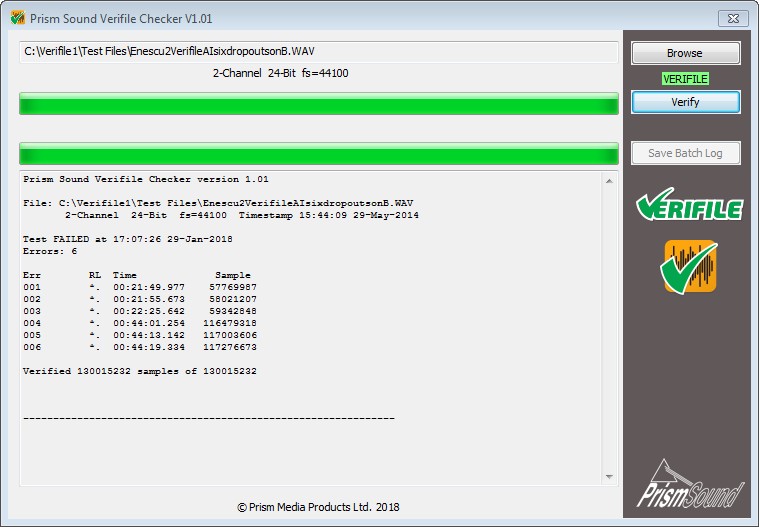Select the 'Errors: 6' line
The width and height of the screenshot is (759, 527).
[x=50, y=251]
